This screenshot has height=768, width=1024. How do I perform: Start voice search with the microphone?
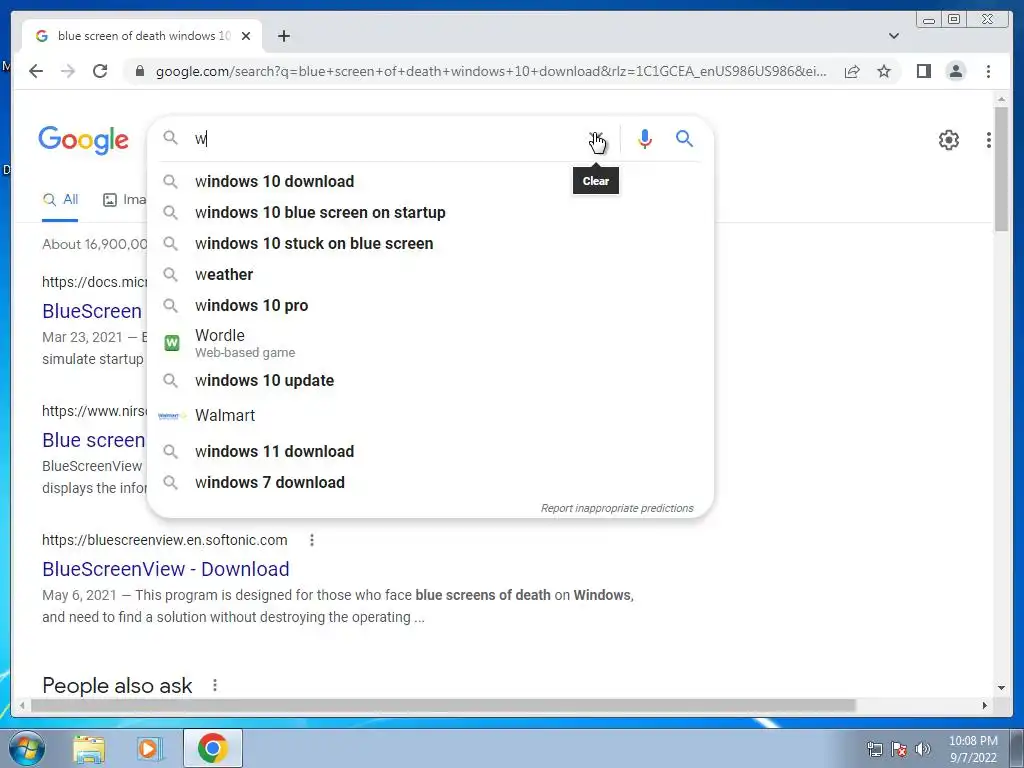(645, 138)
